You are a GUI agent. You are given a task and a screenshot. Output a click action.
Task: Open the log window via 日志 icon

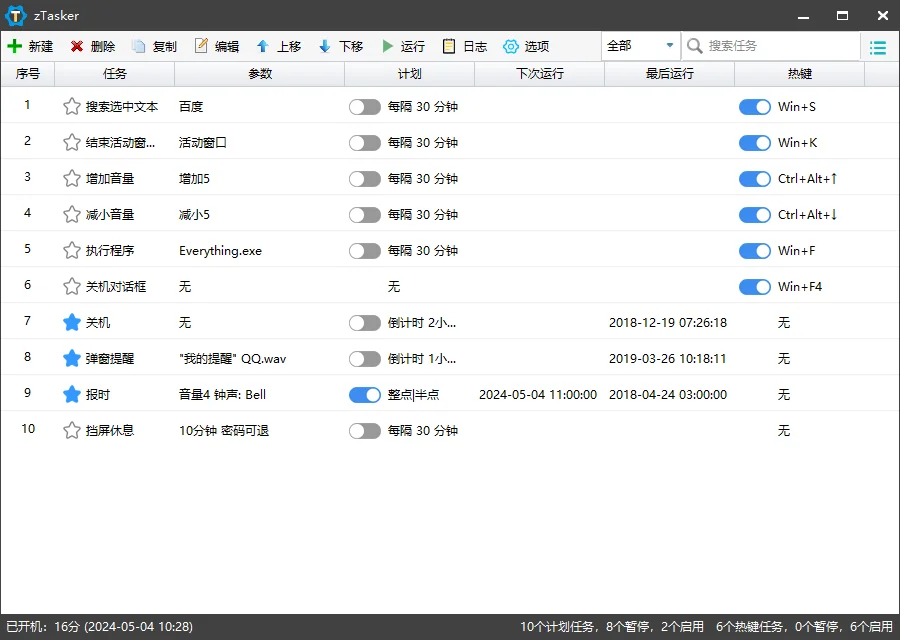(x=463, y=46)
